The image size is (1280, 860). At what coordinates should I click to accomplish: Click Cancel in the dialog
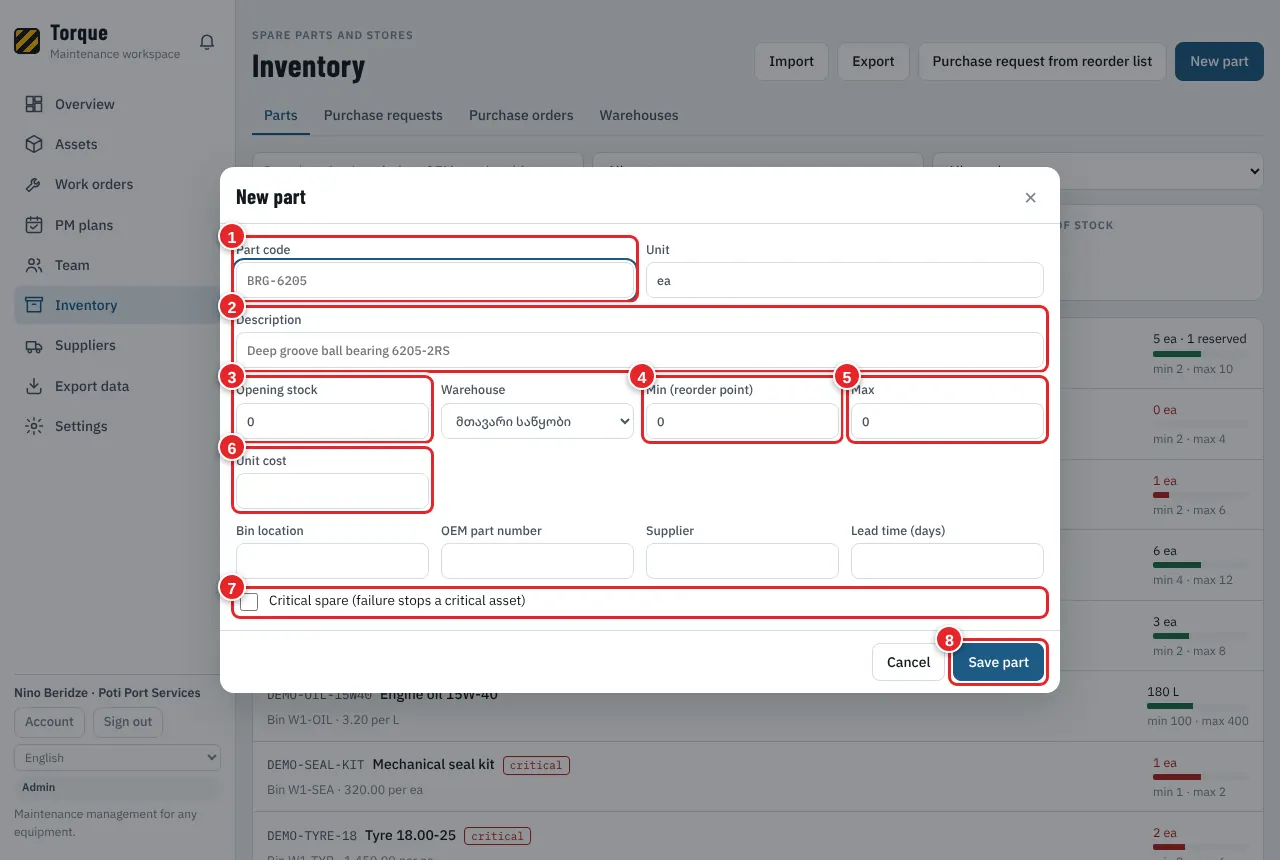coord(908,662)
